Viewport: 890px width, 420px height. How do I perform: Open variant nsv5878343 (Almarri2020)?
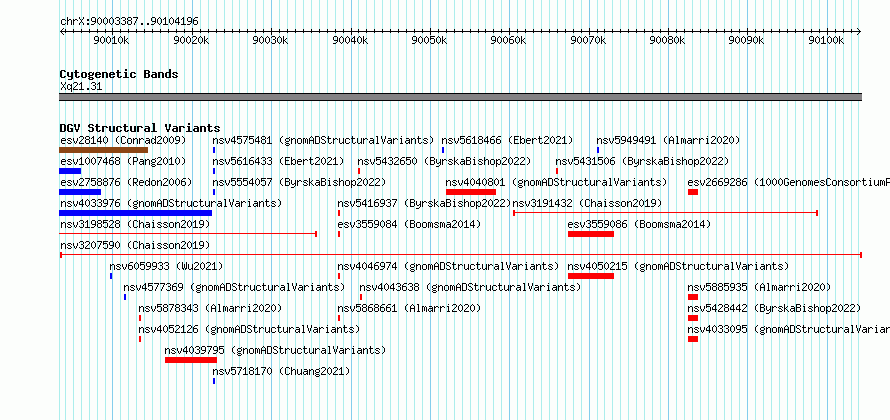pyautogui.click(x=210, y=308)
